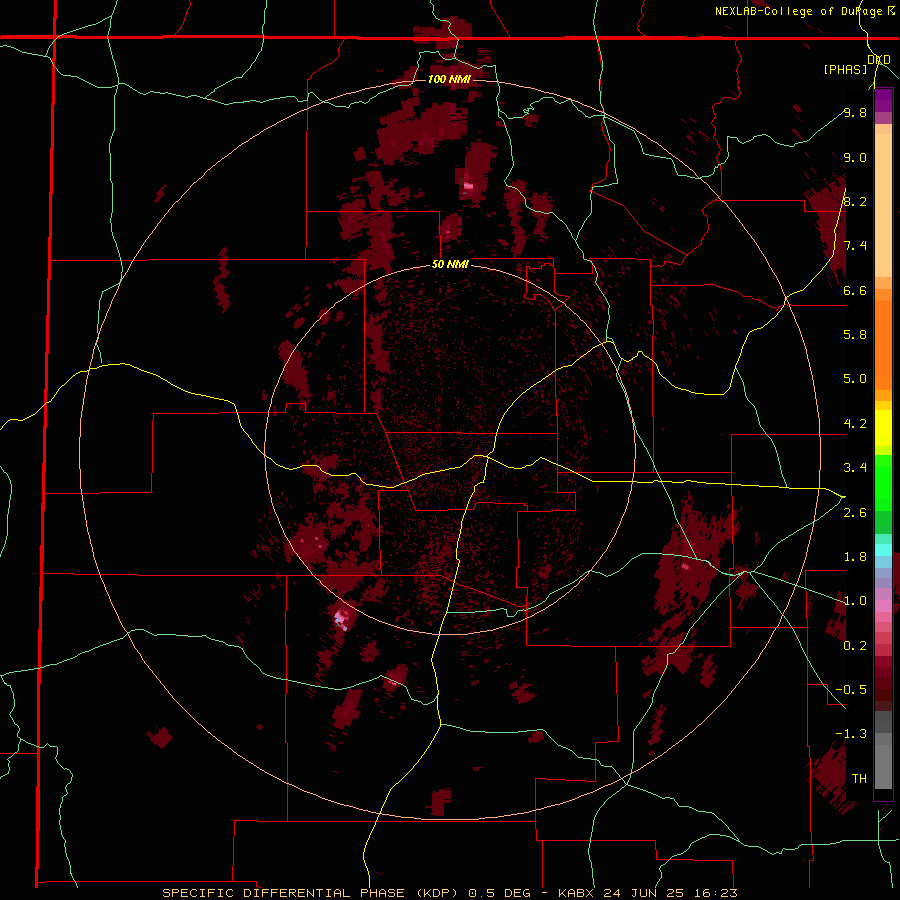The height and width of the screenshot is (900, 900).
Task: Click the Specific Differential Phase KDP caption
Action: [x=450, y=893]
